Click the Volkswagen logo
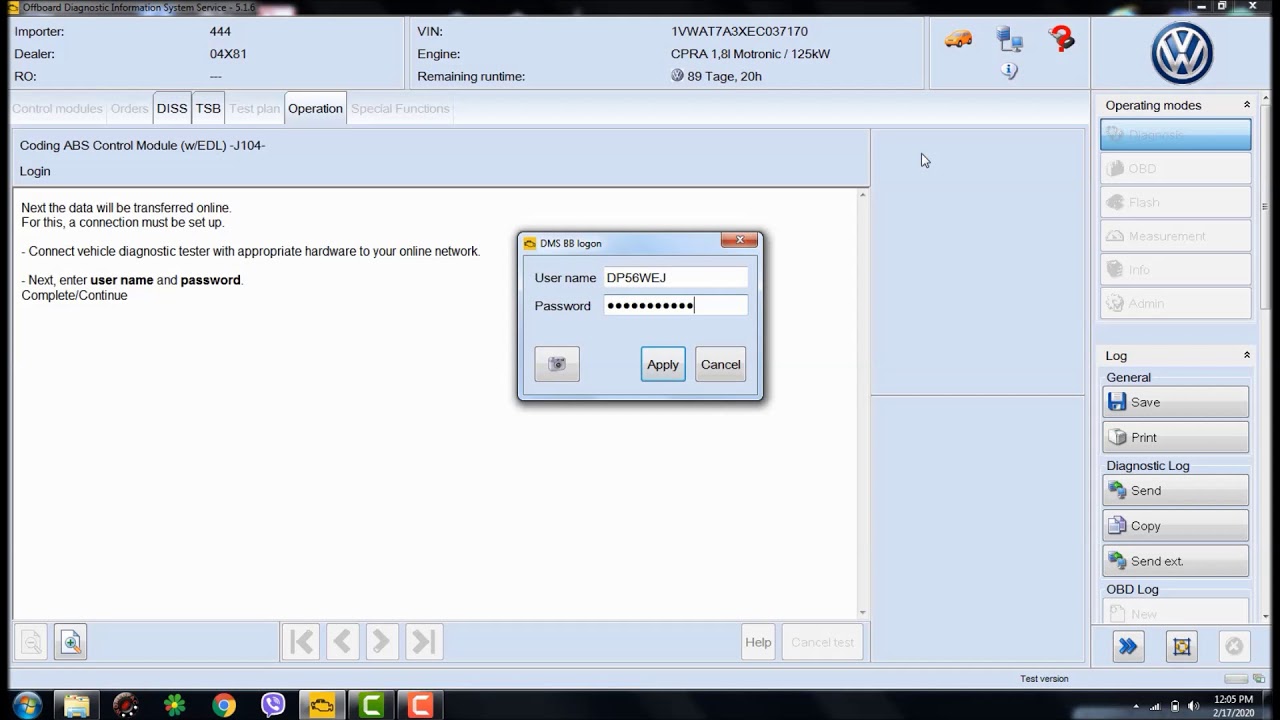The height and width of the screenshot is (720, 1280). pyautogui.click(x=1182, y=54)
